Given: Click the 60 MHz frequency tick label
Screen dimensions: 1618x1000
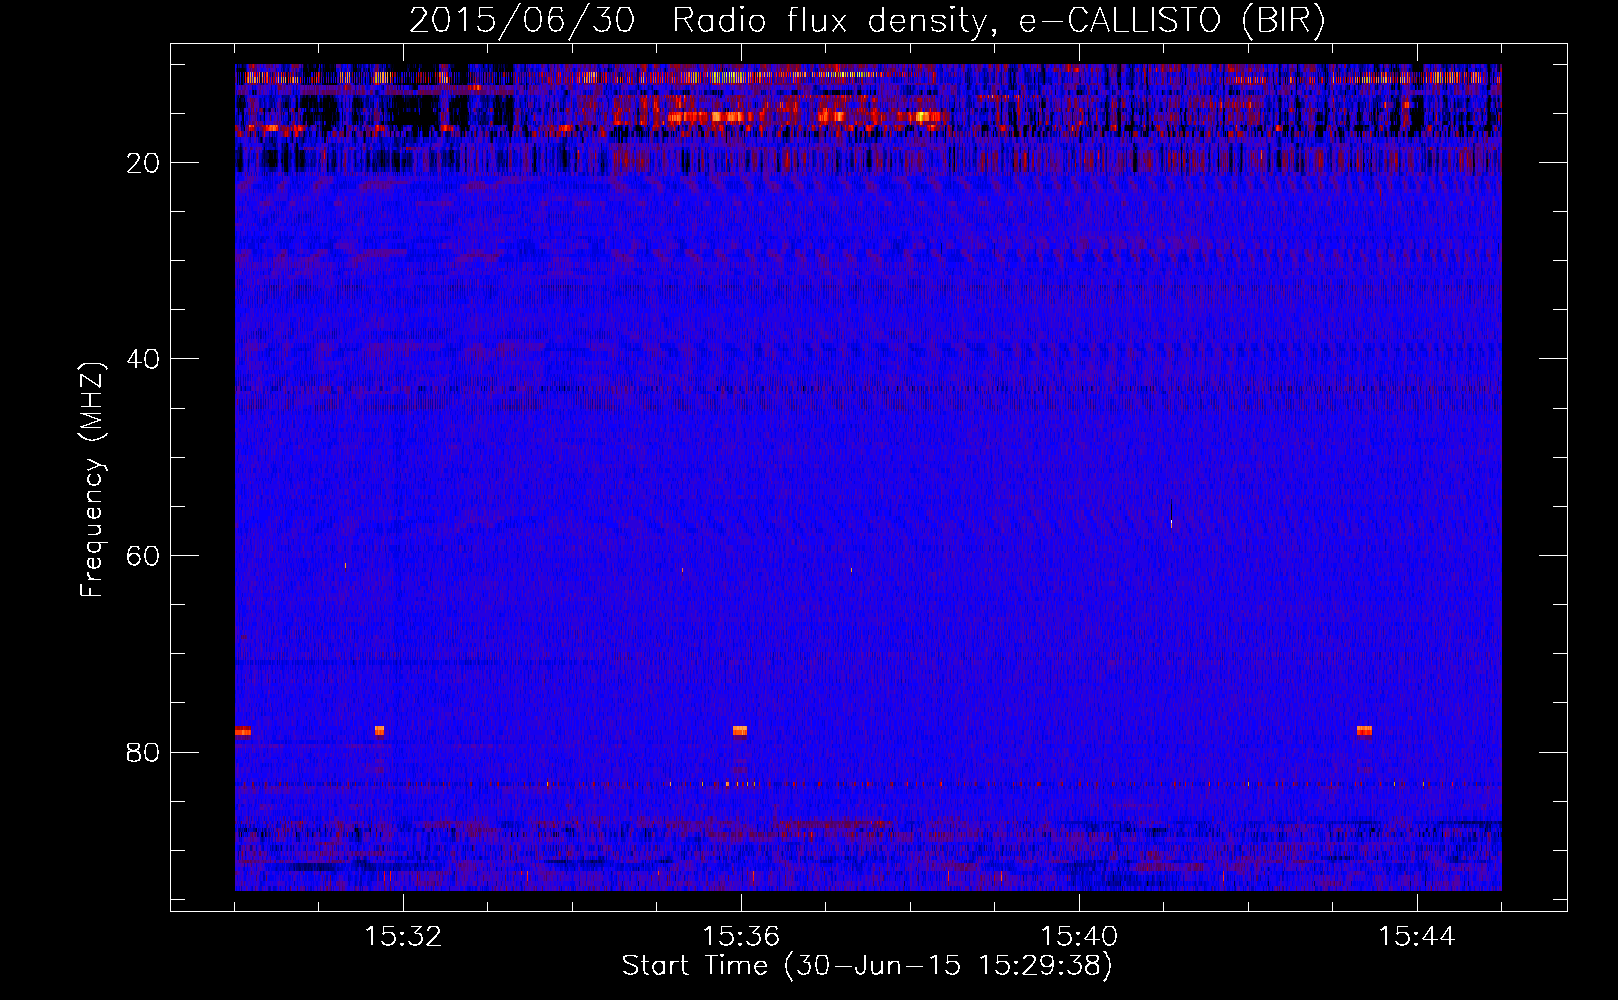Looking at the screenshot, I should 144,557.
